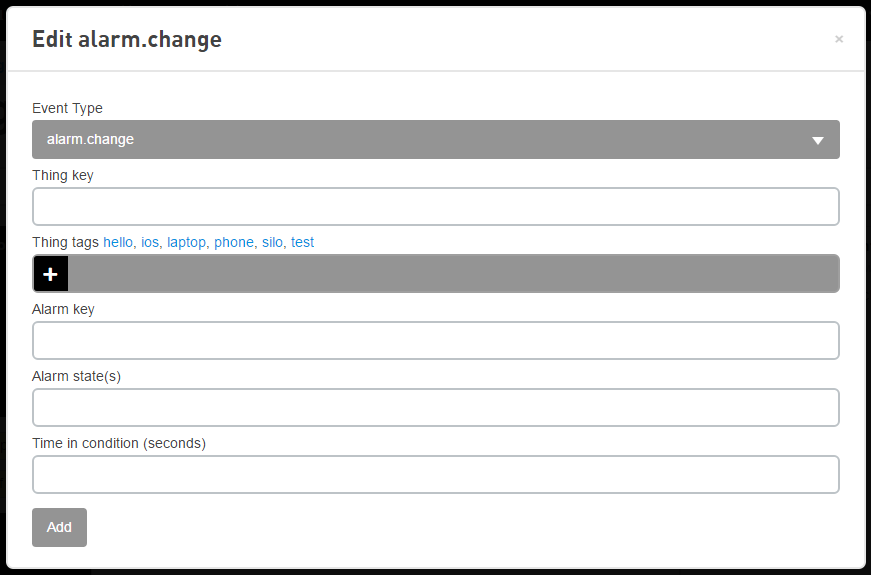
Task: Close the Edit alarm.change dialog
Action: tap(838, 39)
